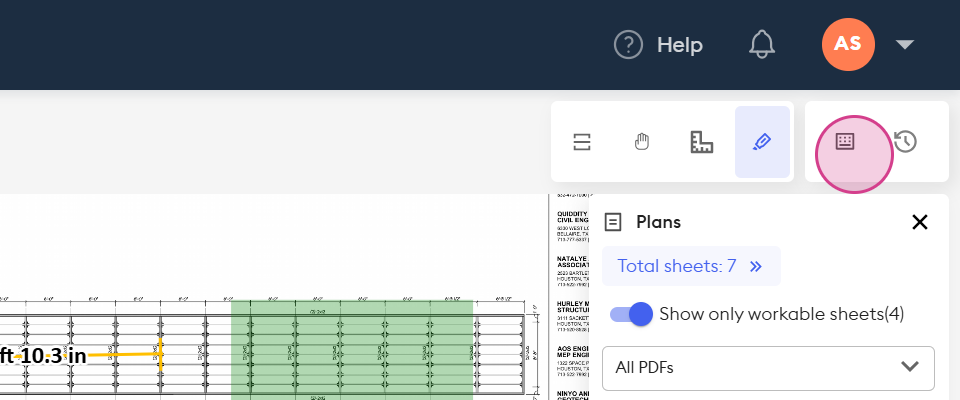
Task: Select the ruler measure tool
Action: click(702, 142)
